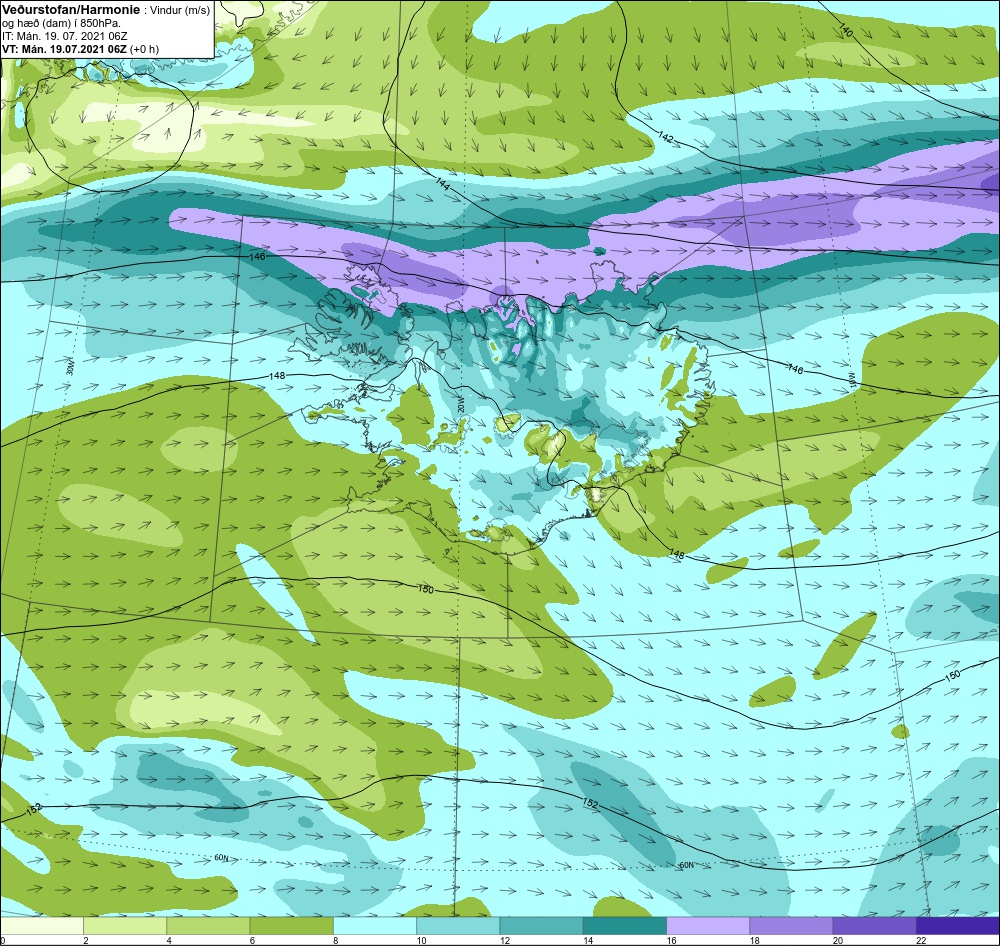Click the '(+0 h)' forecast offset text
Image resolution: width=1000 pixels, height=946 pixels.
coord(144,49)
